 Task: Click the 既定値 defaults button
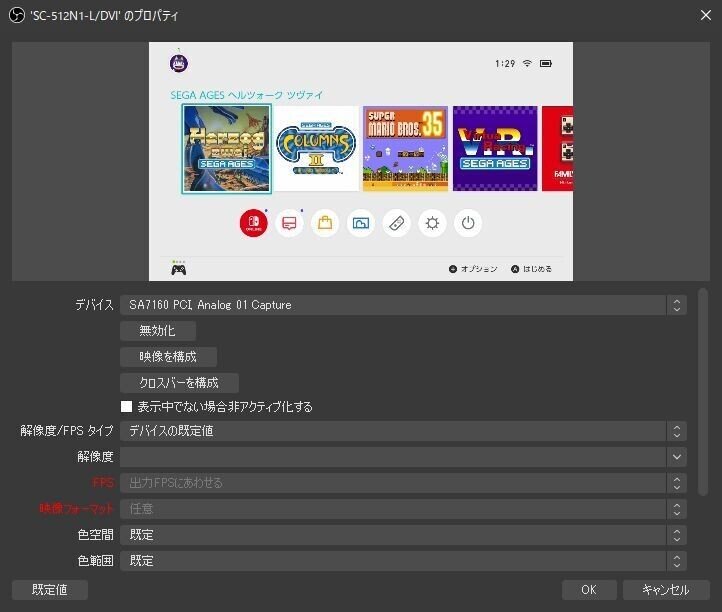pyautogui.click(x=50, y=589)
